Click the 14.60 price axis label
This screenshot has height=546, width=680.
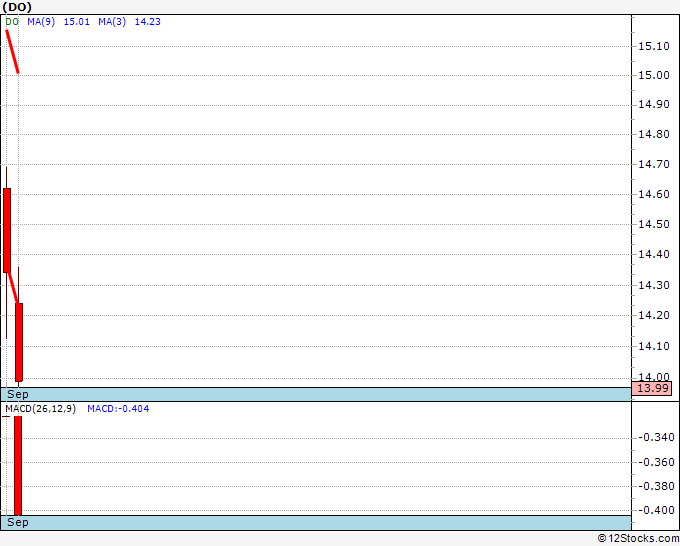point(654,194)
